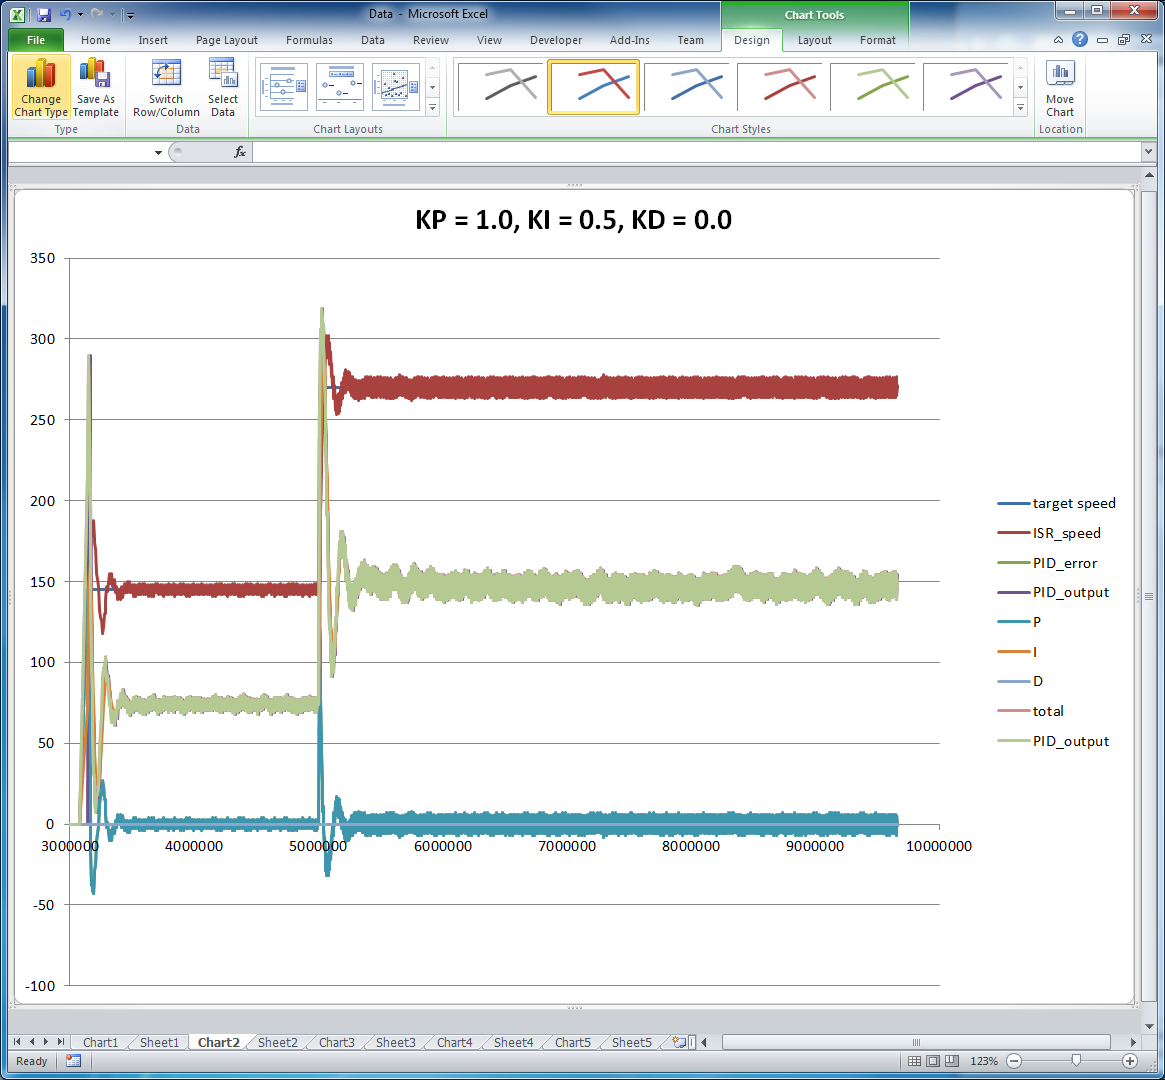Go to the Sheet2 tab
The image size is (1165, 1080).
(x=277, y=1042)
